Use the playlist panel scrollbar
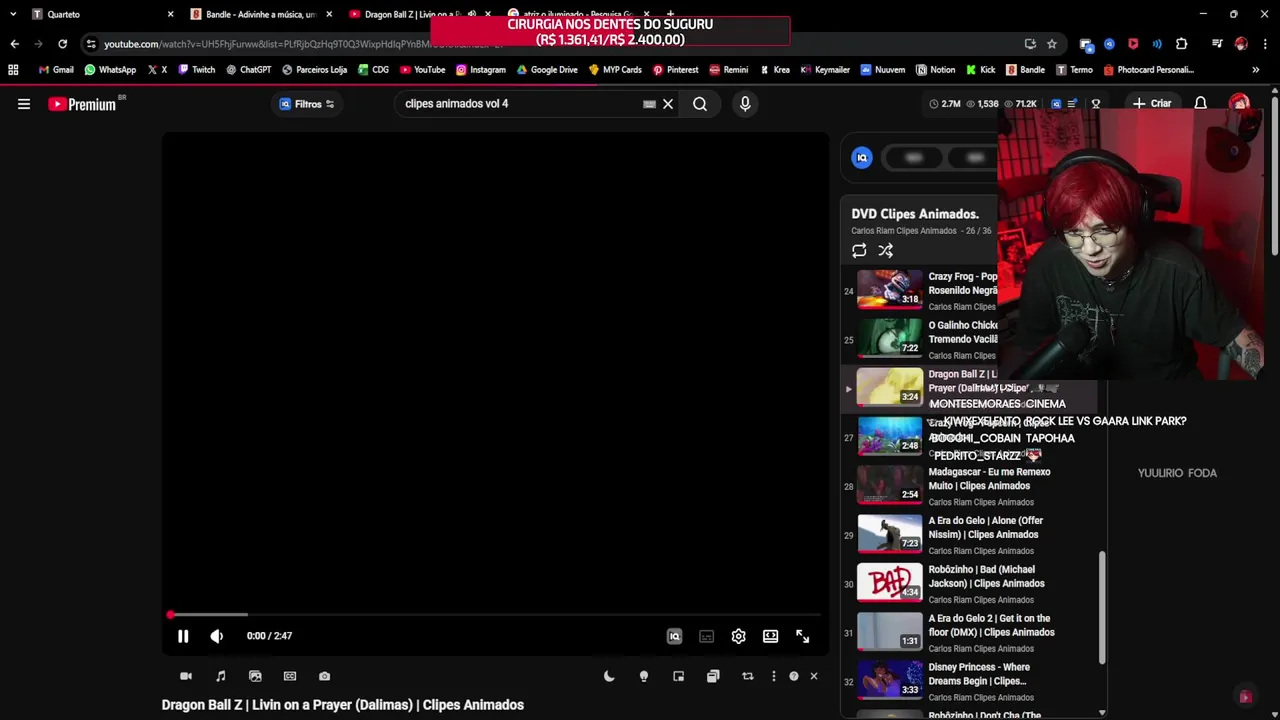The height and width of the screenshot is (720, 1280). coord(1102,606)
